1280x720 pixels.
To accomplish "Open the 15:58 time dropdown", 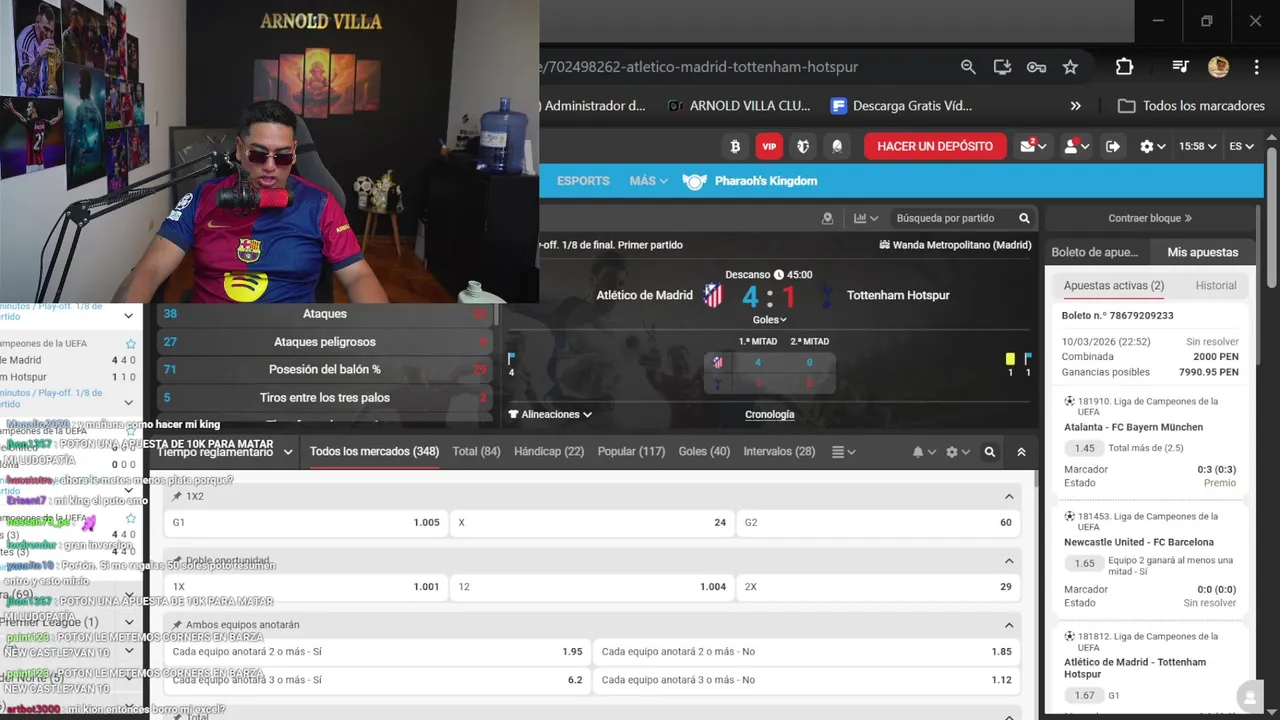I will click(x=1197, y=146).
